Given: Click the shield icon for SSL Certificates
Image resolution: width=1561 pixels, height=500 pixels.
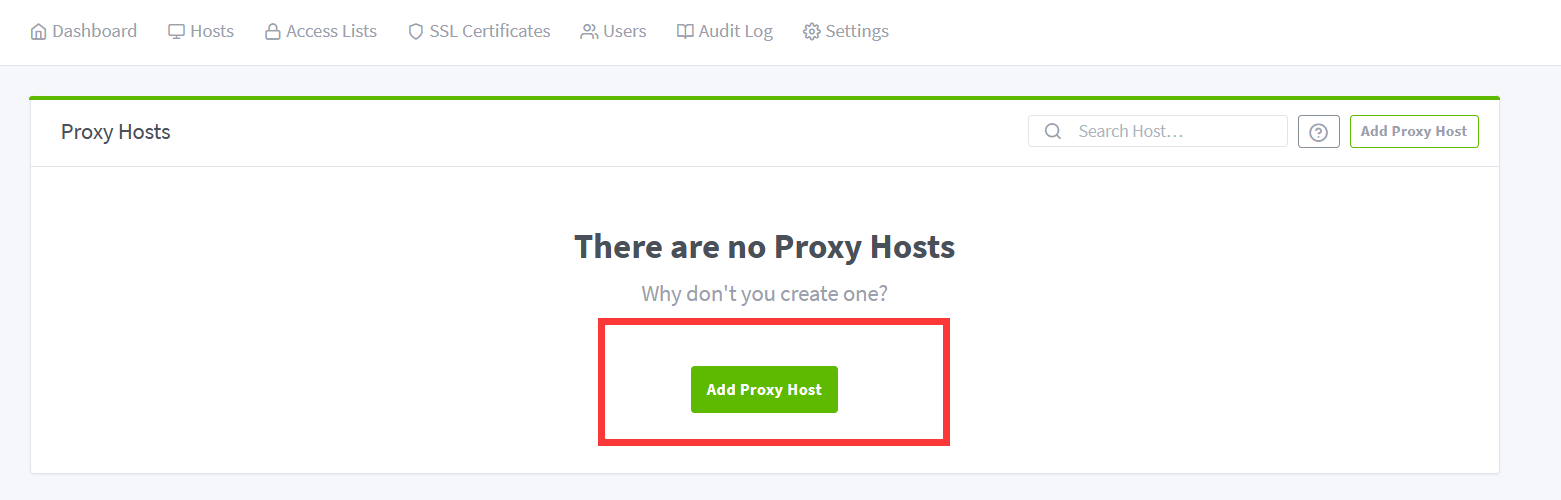Looking at the screenshot, I should click(416, 32).
